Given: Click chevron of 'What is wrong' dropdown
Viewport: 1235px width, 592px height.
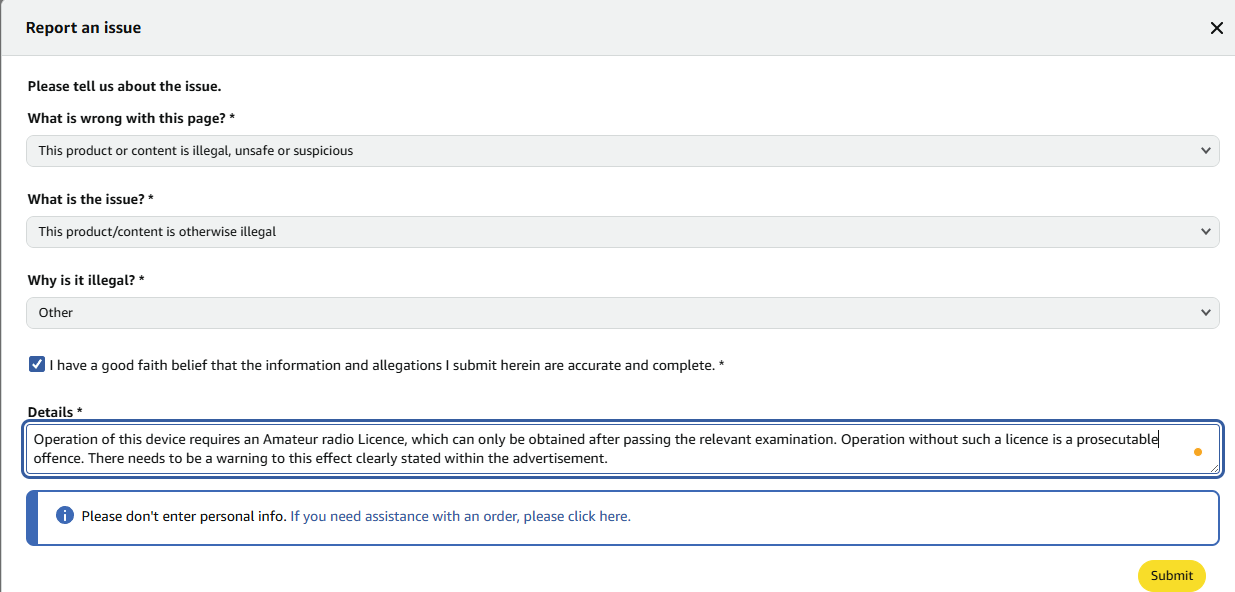Looking at the screenshot, I should pos(1204,151).
